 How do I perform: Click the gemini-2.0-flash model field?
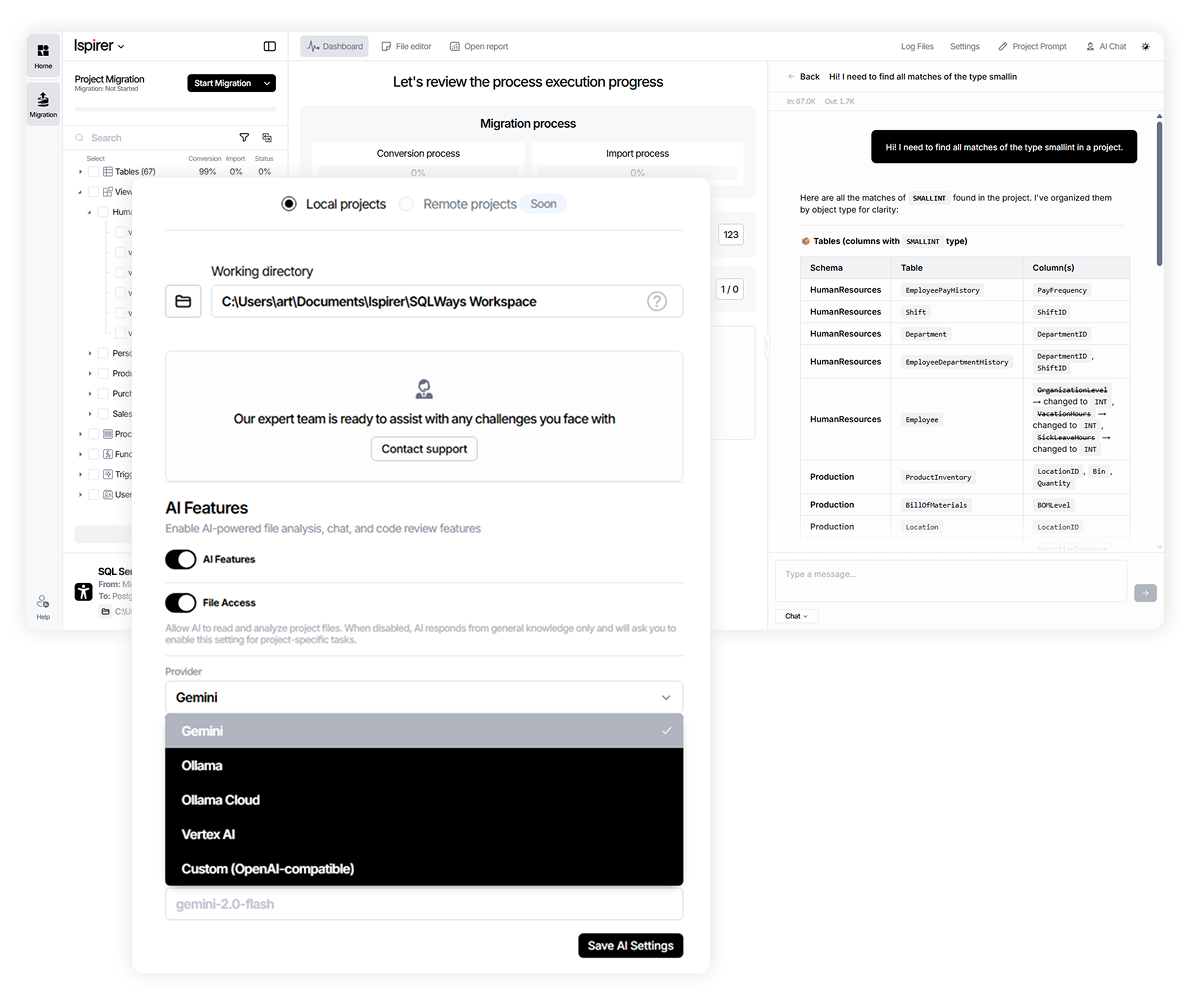pyautogui.click(x=424, y=904)
